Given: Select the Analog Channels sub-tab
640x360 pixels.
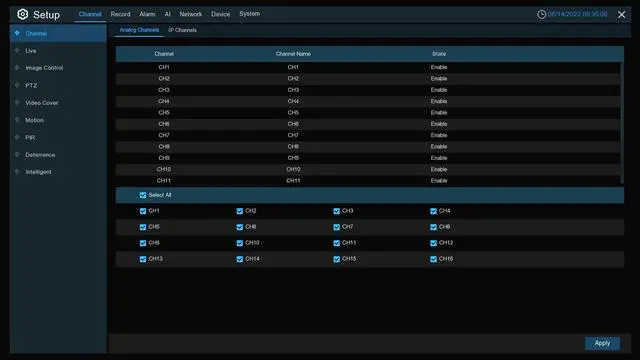Looking at the screenshot, I should [x=139, y=30].
